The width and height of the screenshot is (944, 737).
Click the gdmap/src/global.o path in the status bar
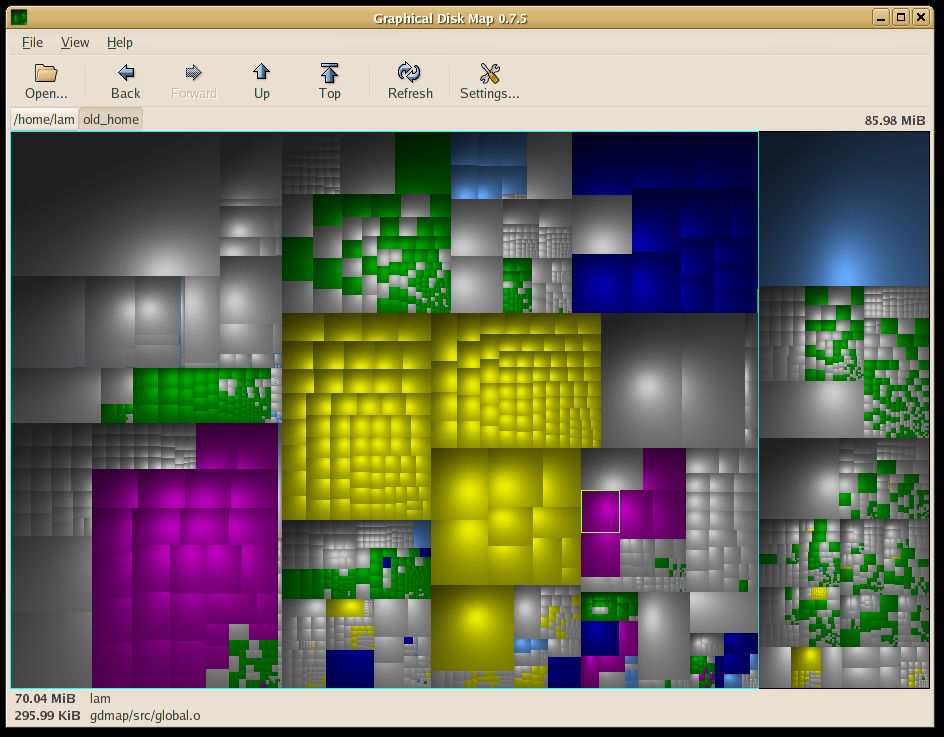point(144,715)
